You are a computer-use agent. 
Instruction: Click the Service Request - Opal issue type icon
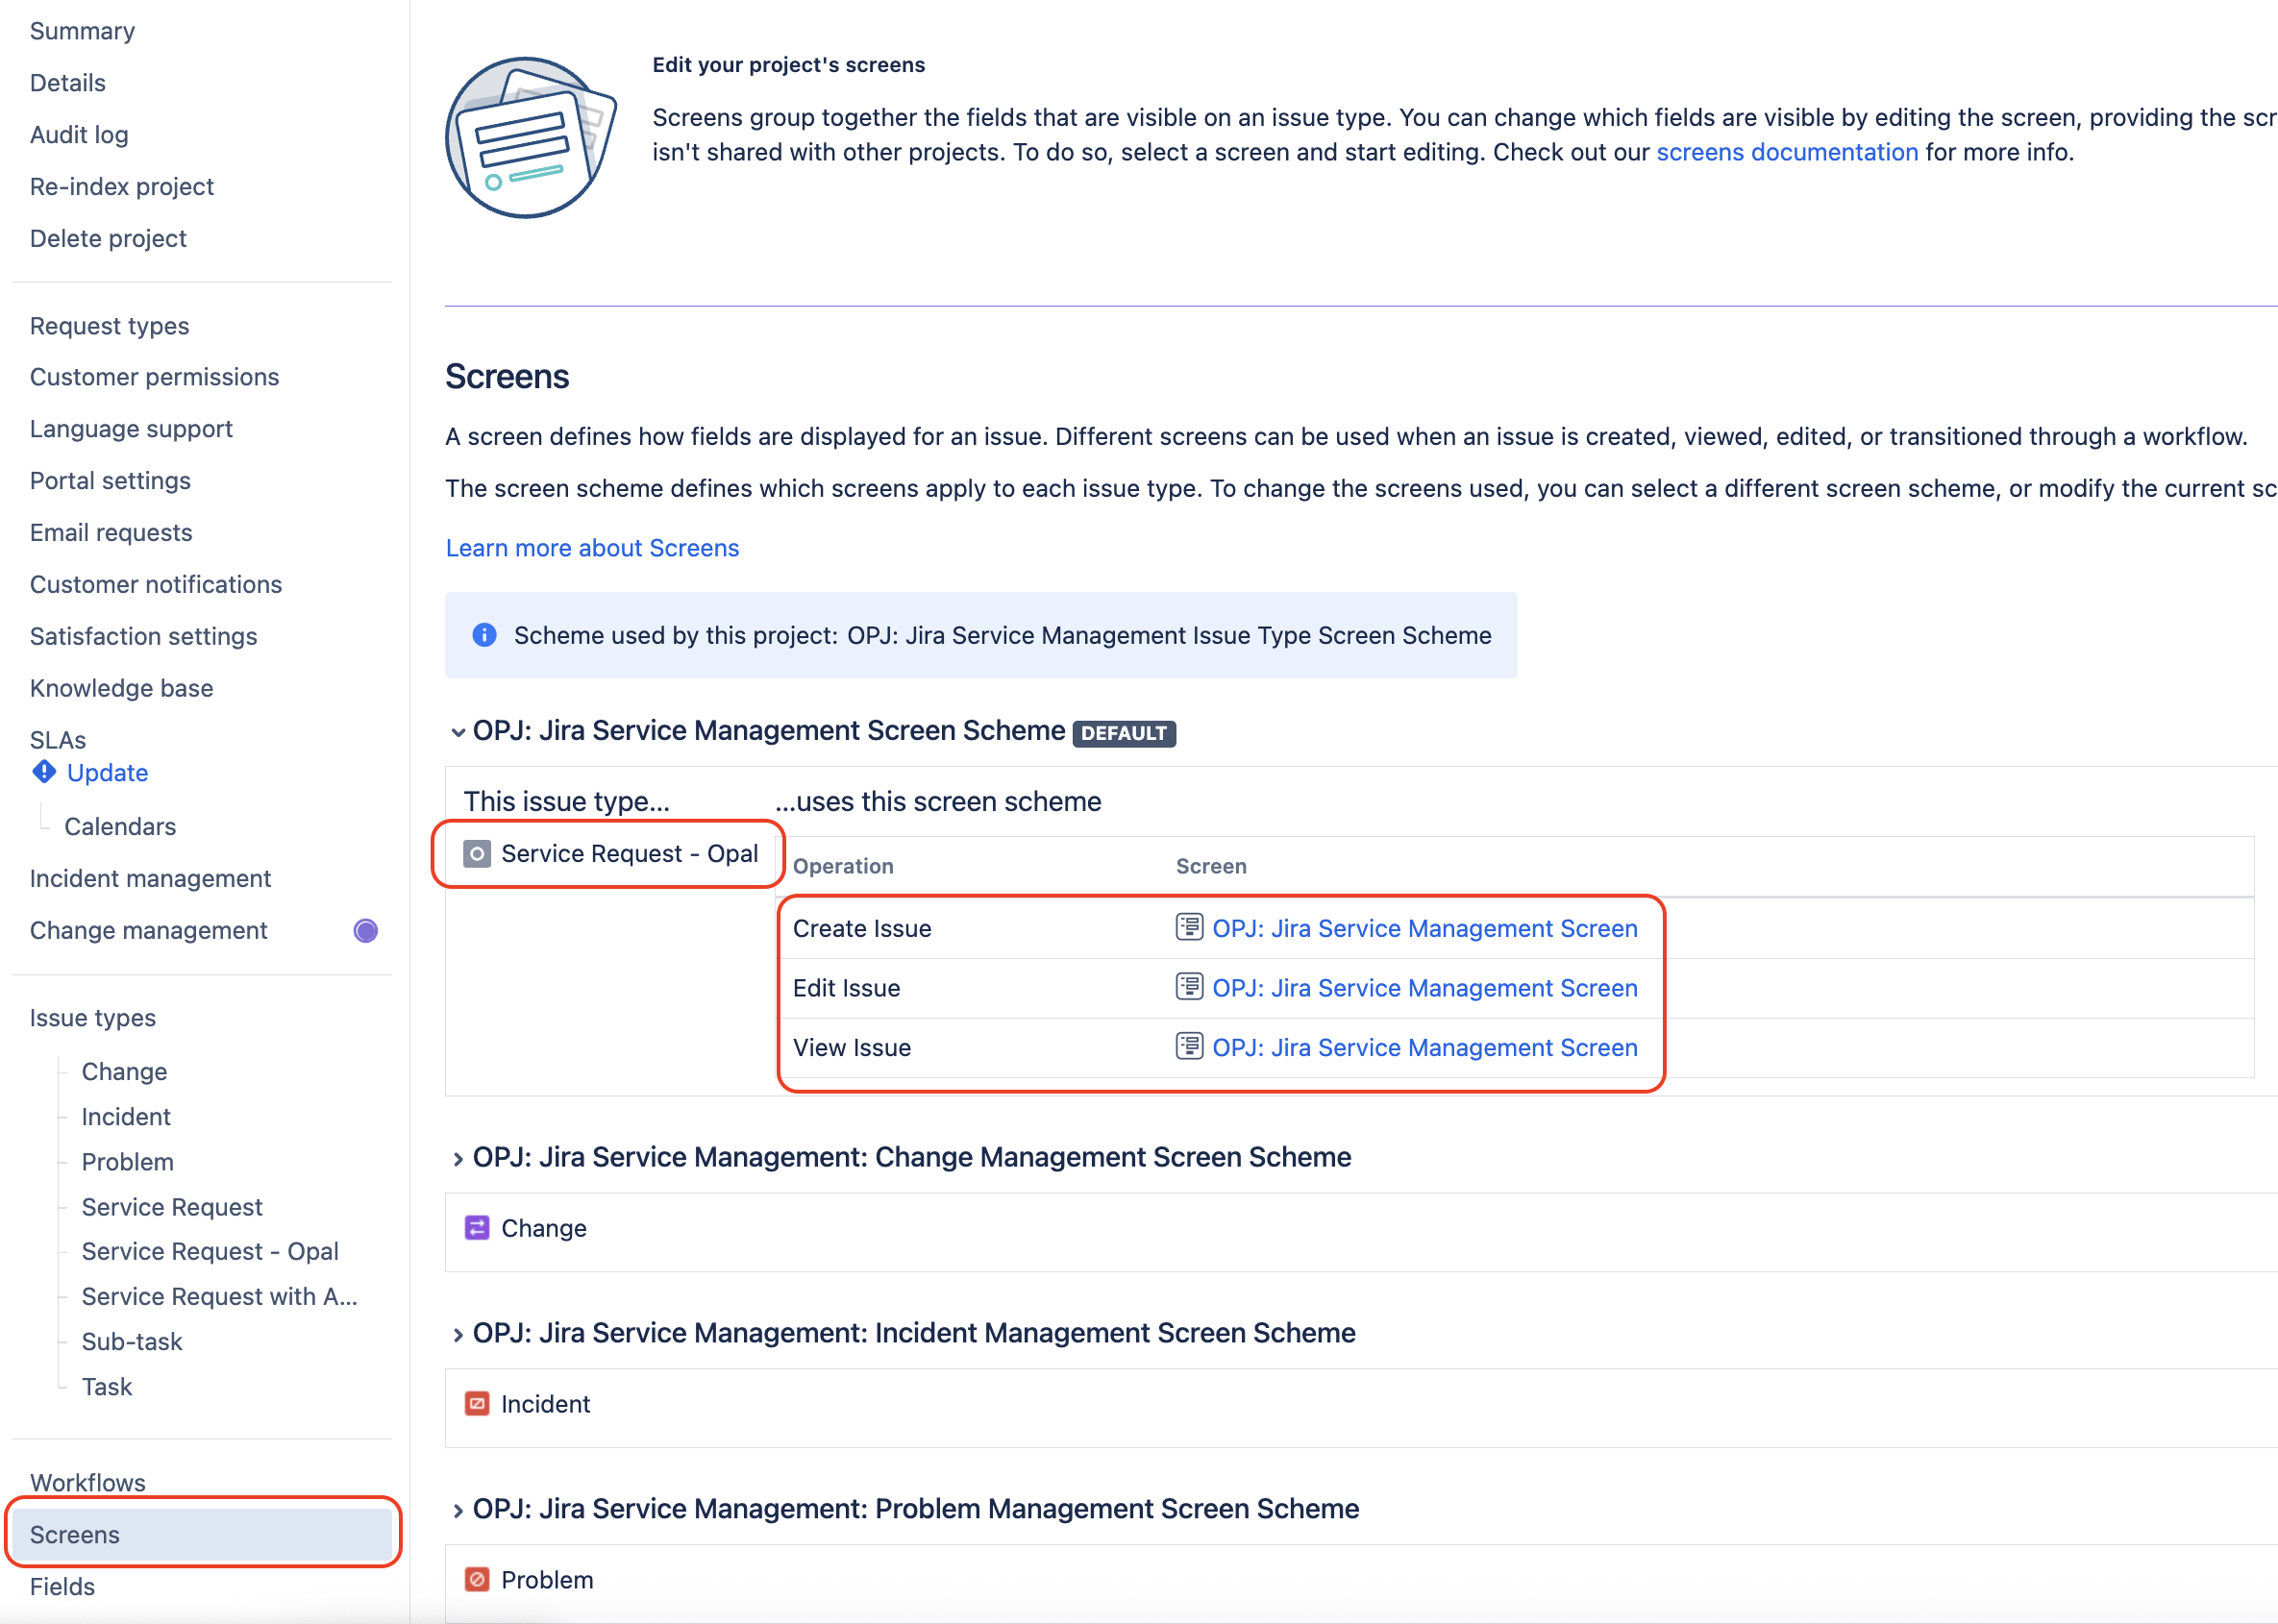(x=477, y=854)
